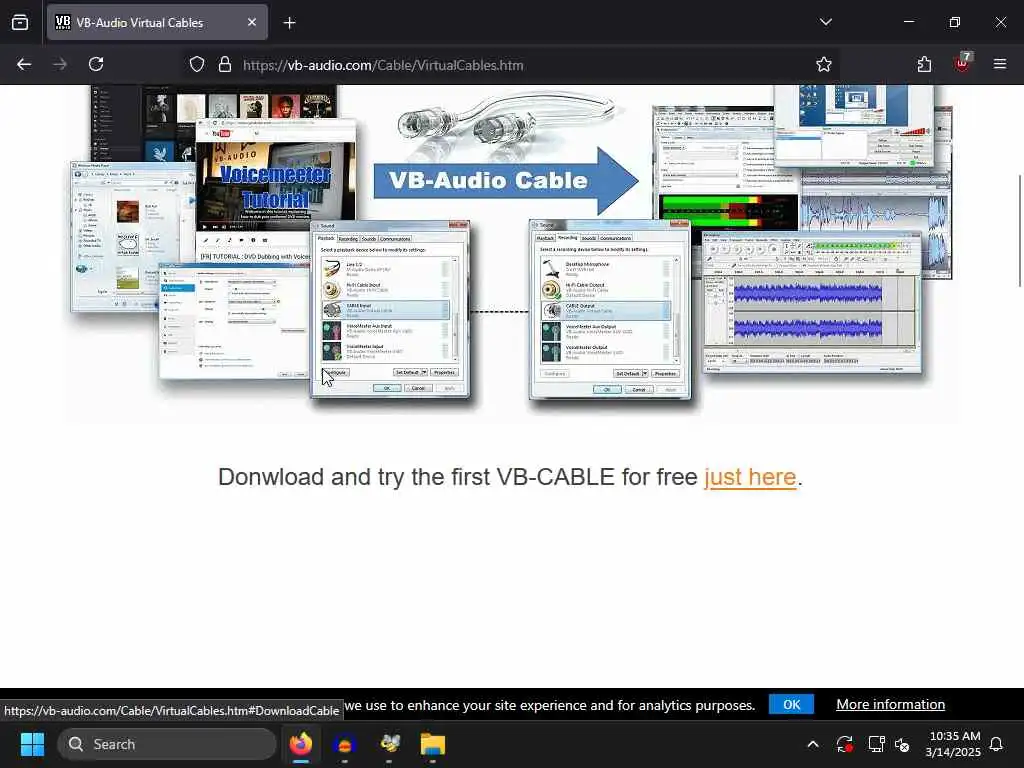Open the muted volume tray icon
The width and height of the screenshot is (1024, 768).
click(903, 744)
